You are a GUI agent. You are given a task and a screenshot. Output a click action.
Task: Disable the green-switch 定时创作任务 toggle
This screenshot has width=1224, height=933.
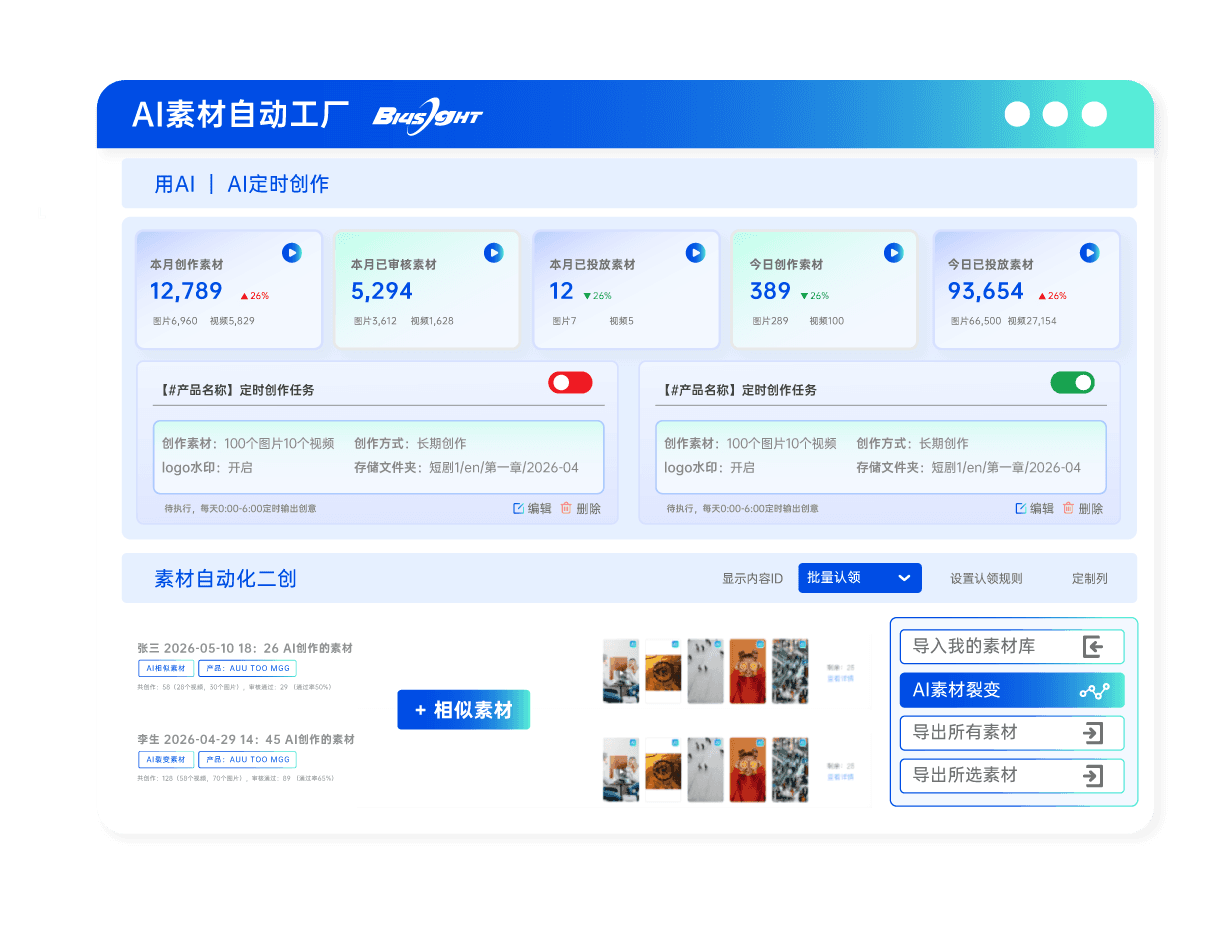point(1072,383)
